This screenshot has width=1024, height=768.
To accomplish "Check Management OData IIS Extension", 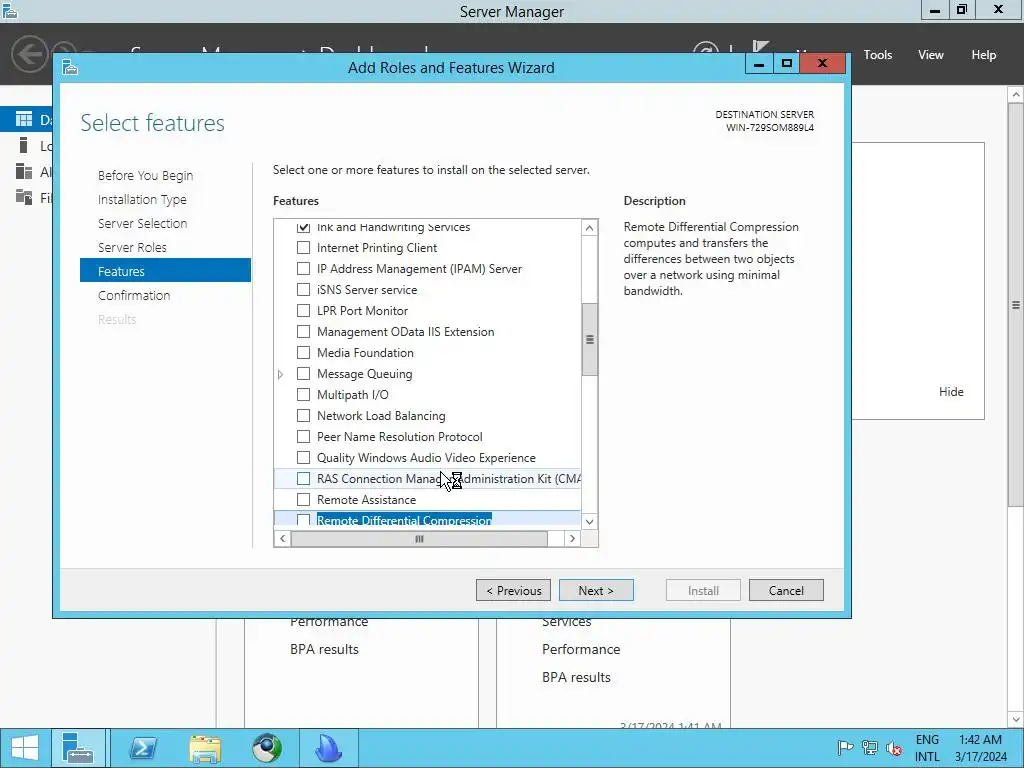I will coord(303,331).
